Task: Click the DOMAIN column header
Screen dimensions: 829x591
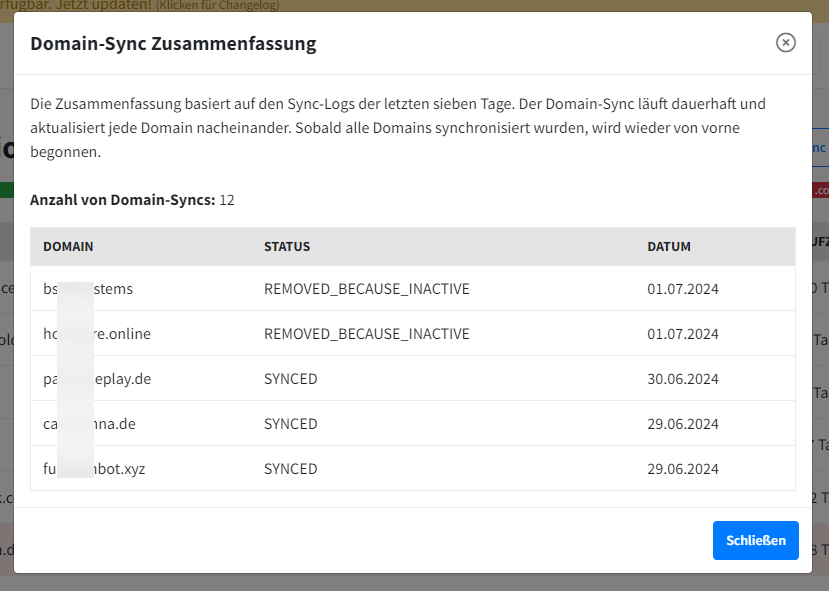Action: tap(68, 246)
